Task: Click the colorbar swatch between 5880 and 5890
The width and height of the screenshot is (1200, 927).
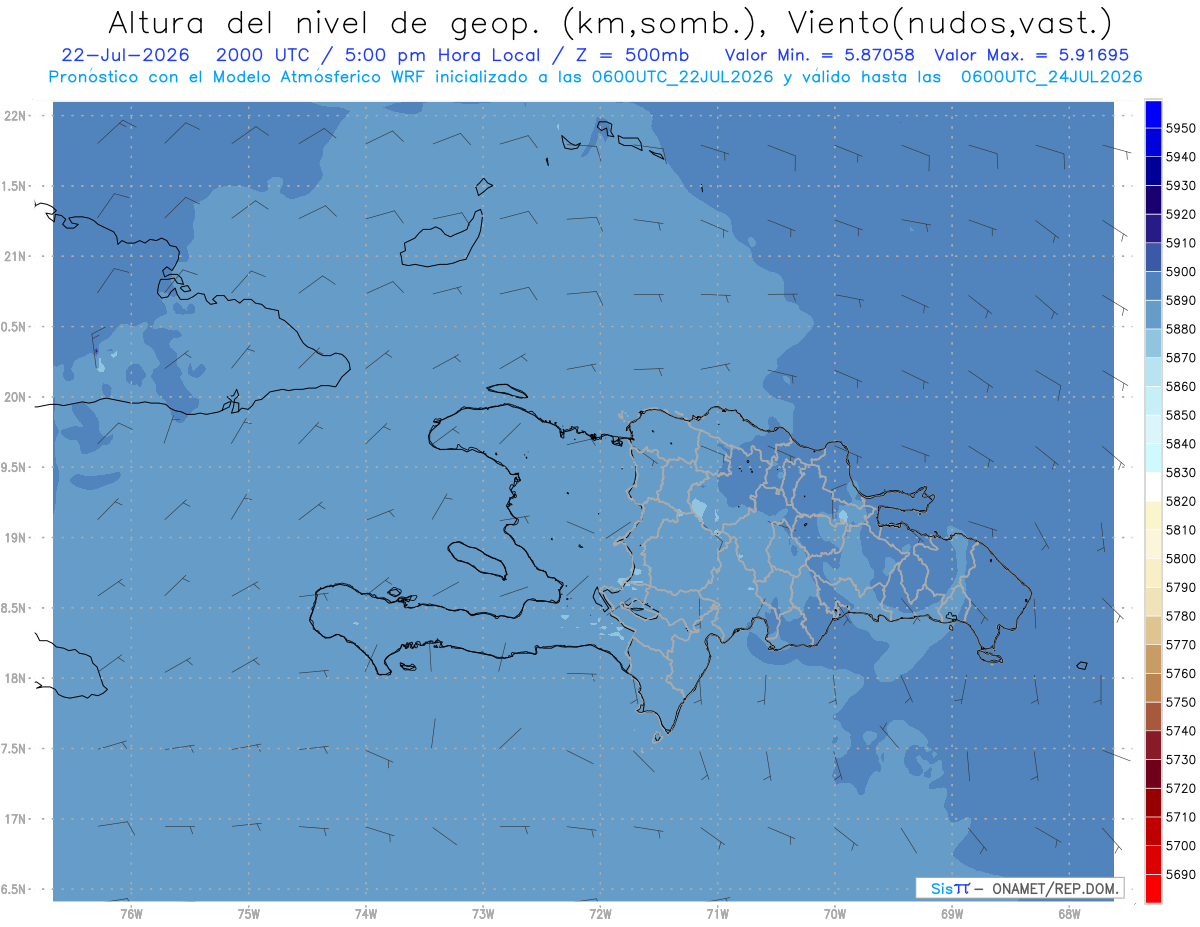Action: coord(1153,315)
